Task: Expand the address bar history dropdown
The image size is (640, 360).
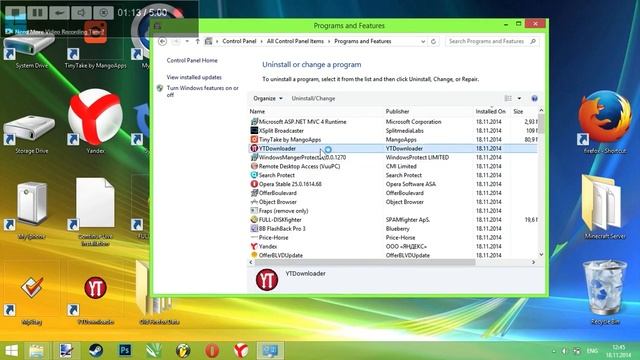Action: tap(423, 42)
